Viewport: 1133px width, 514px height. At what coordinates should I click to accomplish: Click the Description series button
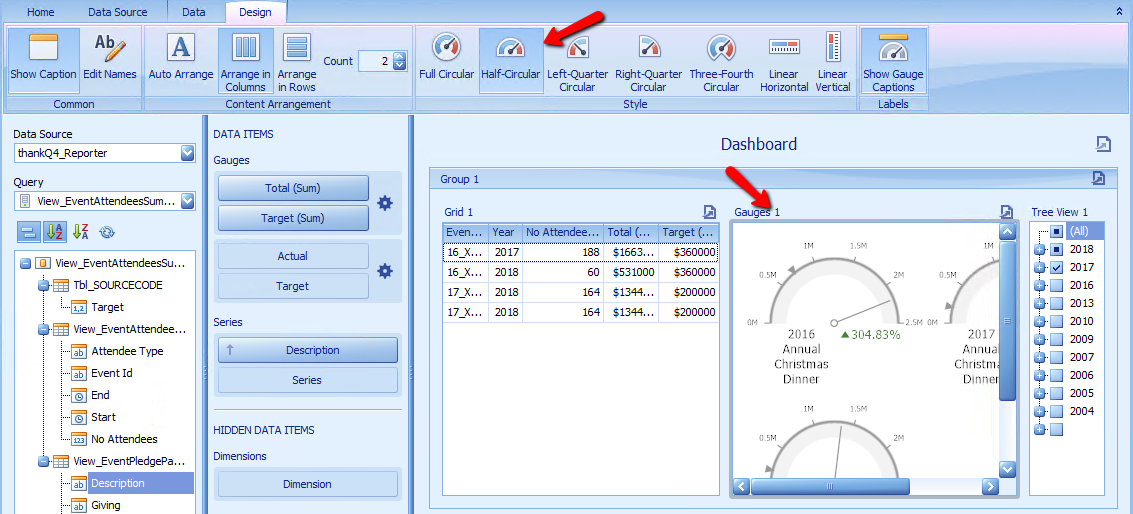click(308, 350)
